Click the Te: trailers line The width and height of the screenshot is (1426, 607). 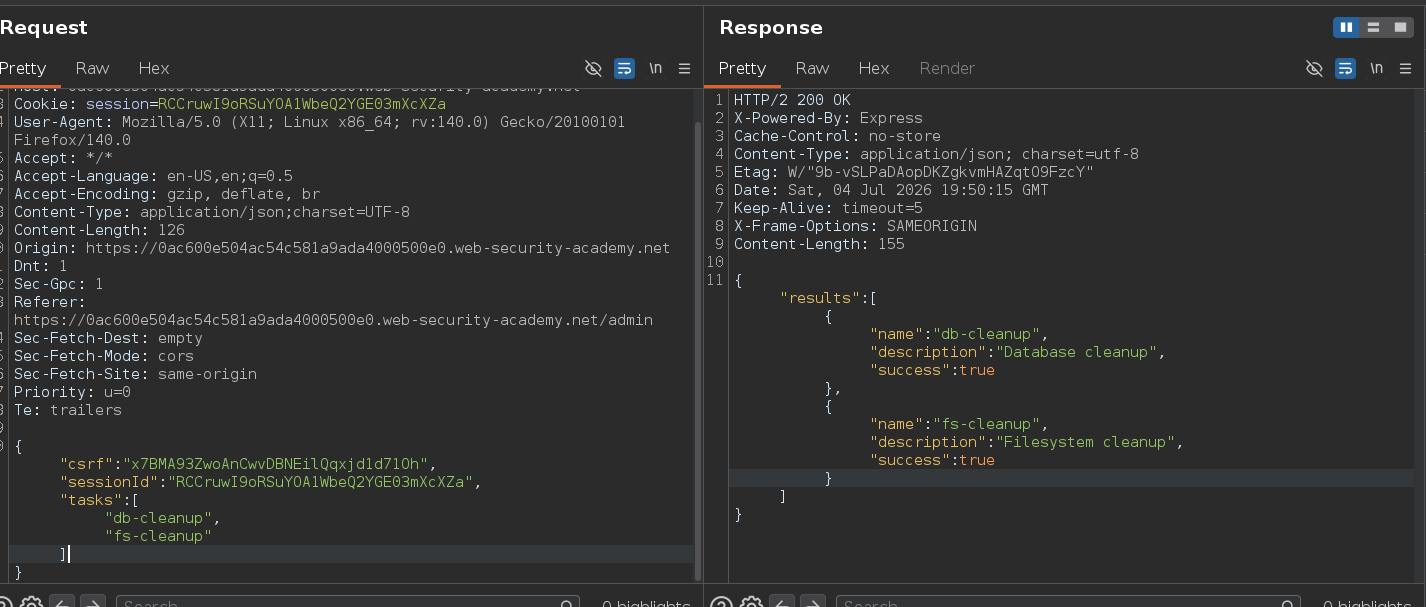pos(68,410)
